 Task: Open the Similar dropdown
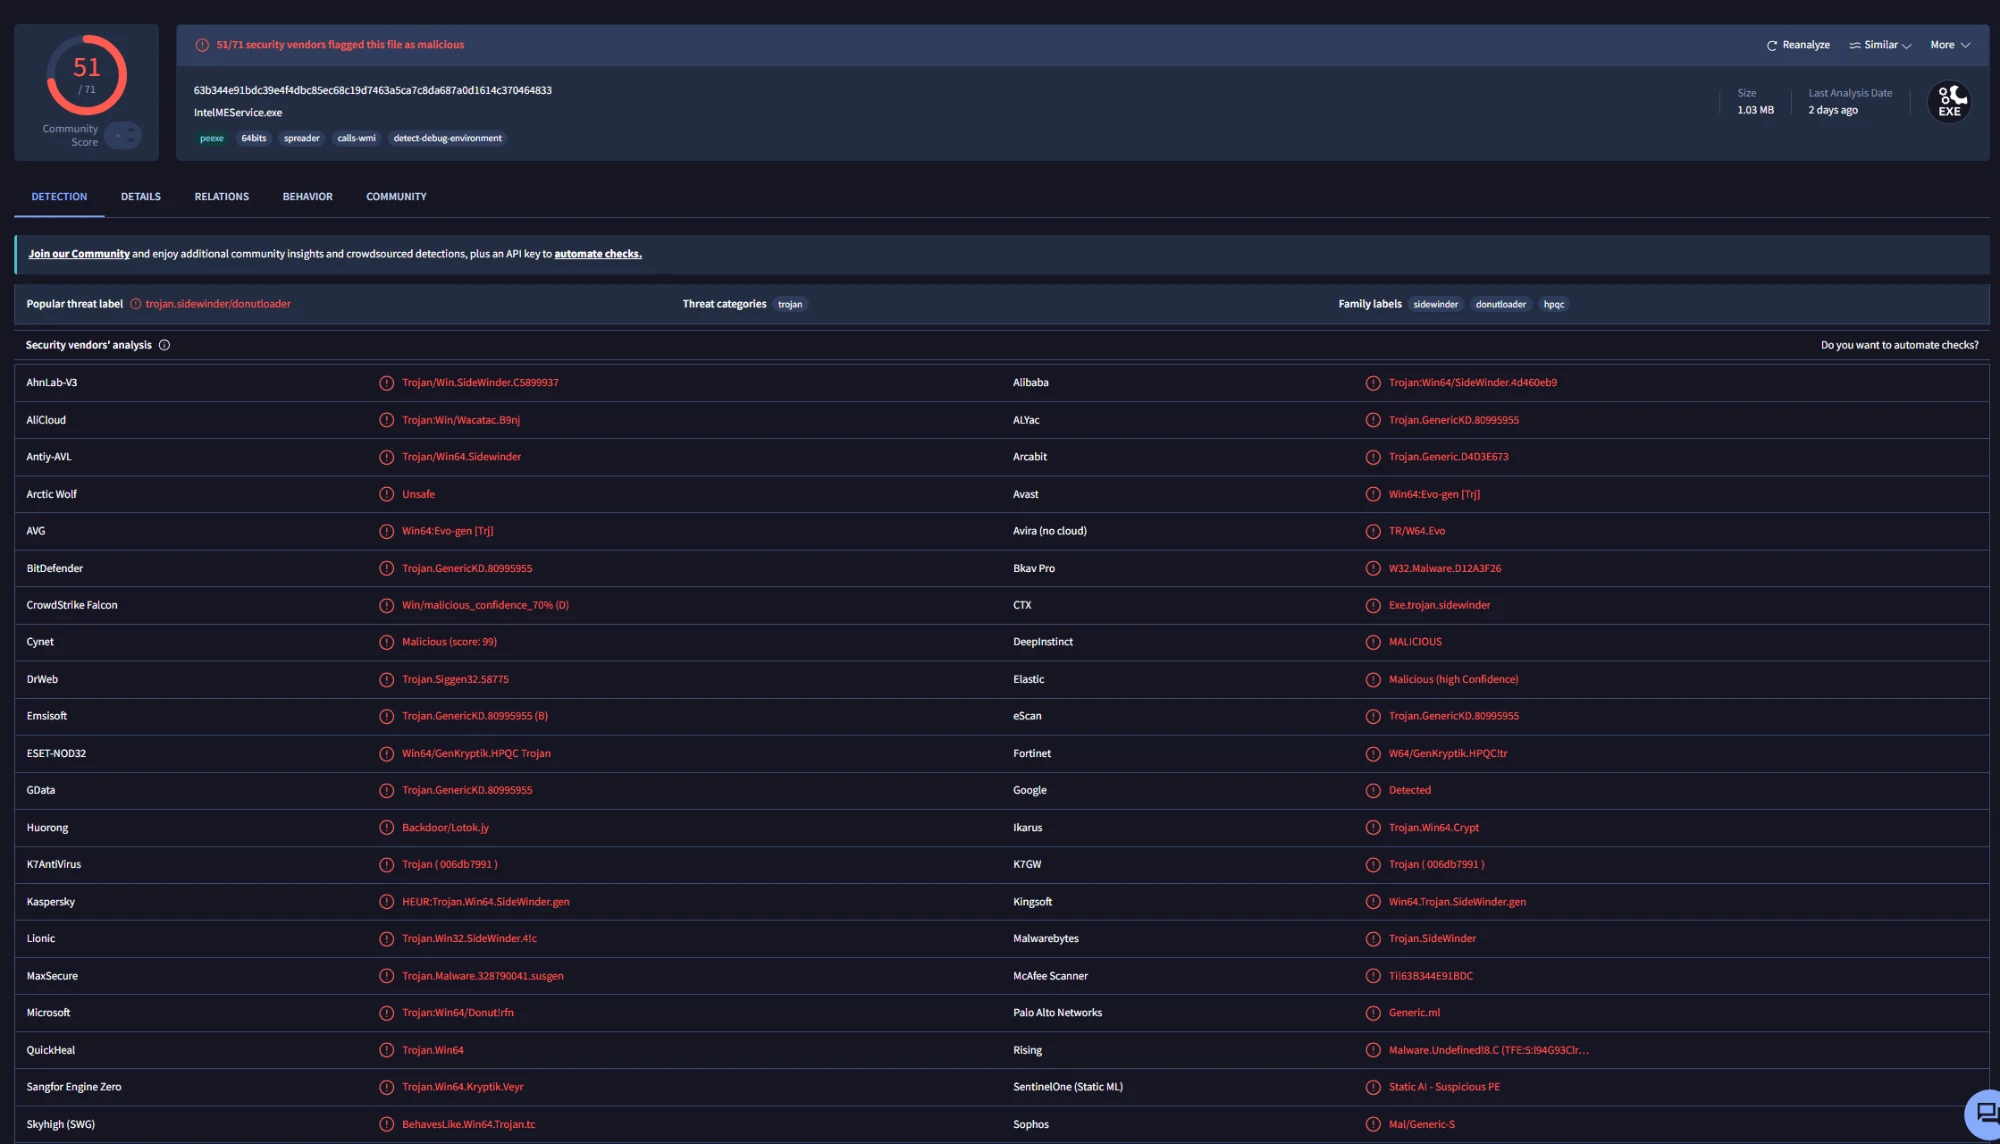coord(1880,45)
